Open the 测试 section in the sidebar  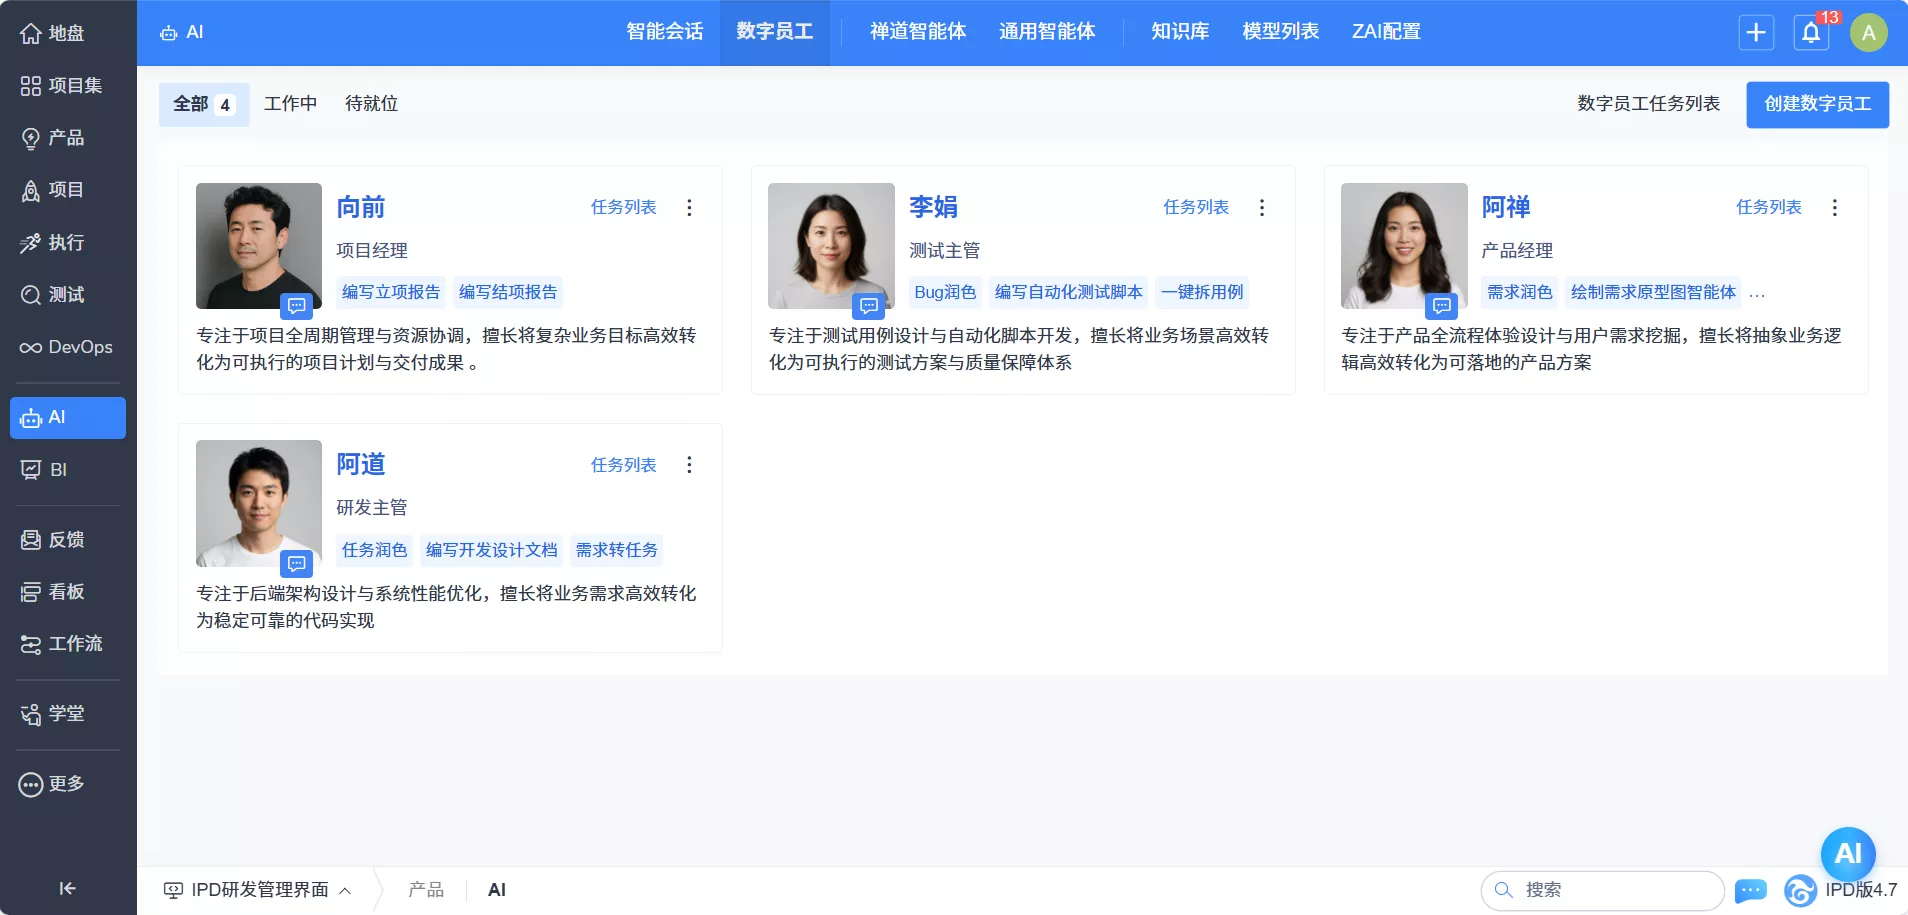(65, 294)
